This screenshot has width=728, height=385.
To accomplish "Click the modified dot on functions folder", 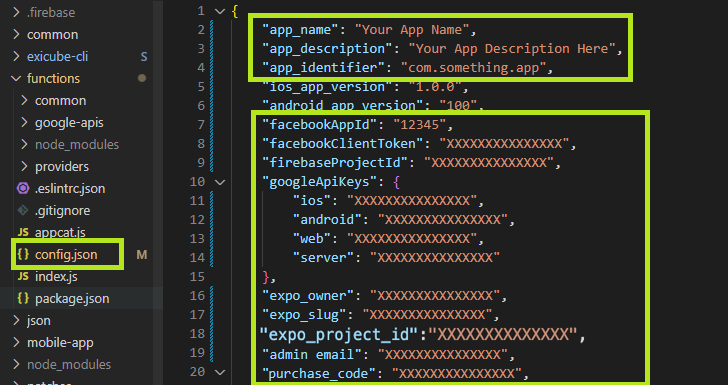I will 142,78.
